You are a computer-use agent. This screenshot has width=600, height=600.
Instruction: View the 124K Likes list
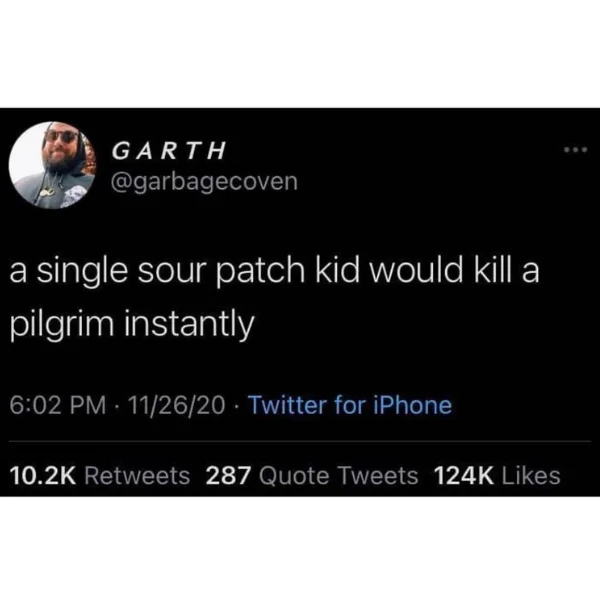point(497,476)
